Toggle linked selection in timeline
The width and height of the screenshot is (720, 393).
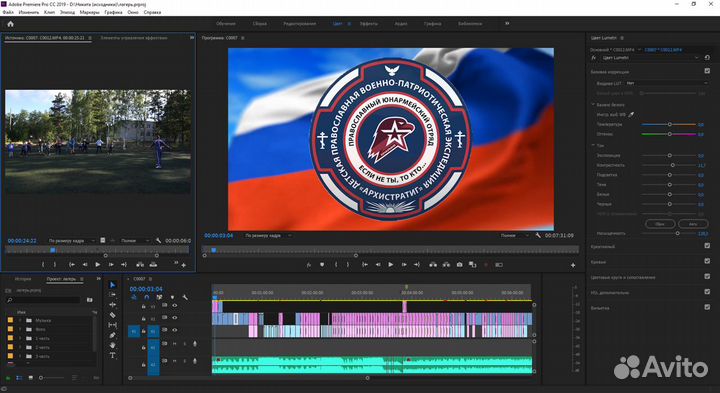159,297
